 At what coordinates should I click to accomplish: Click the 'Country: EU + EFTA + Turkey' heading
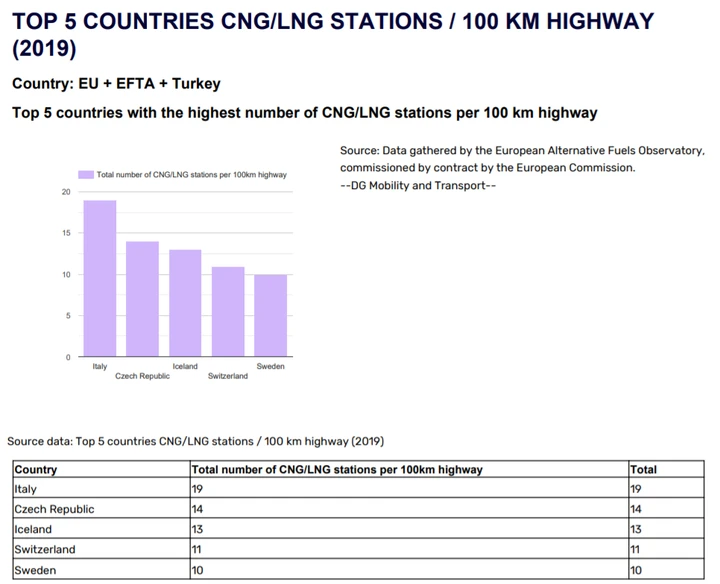(x=116, y=84)
